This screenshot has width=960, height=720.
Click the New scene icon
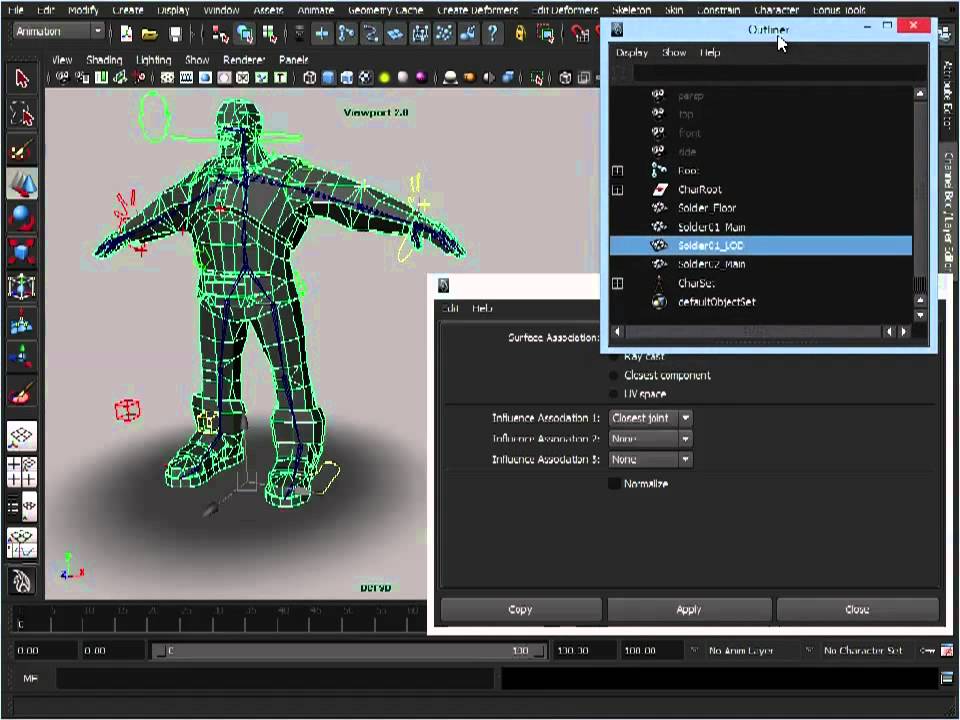126,33
